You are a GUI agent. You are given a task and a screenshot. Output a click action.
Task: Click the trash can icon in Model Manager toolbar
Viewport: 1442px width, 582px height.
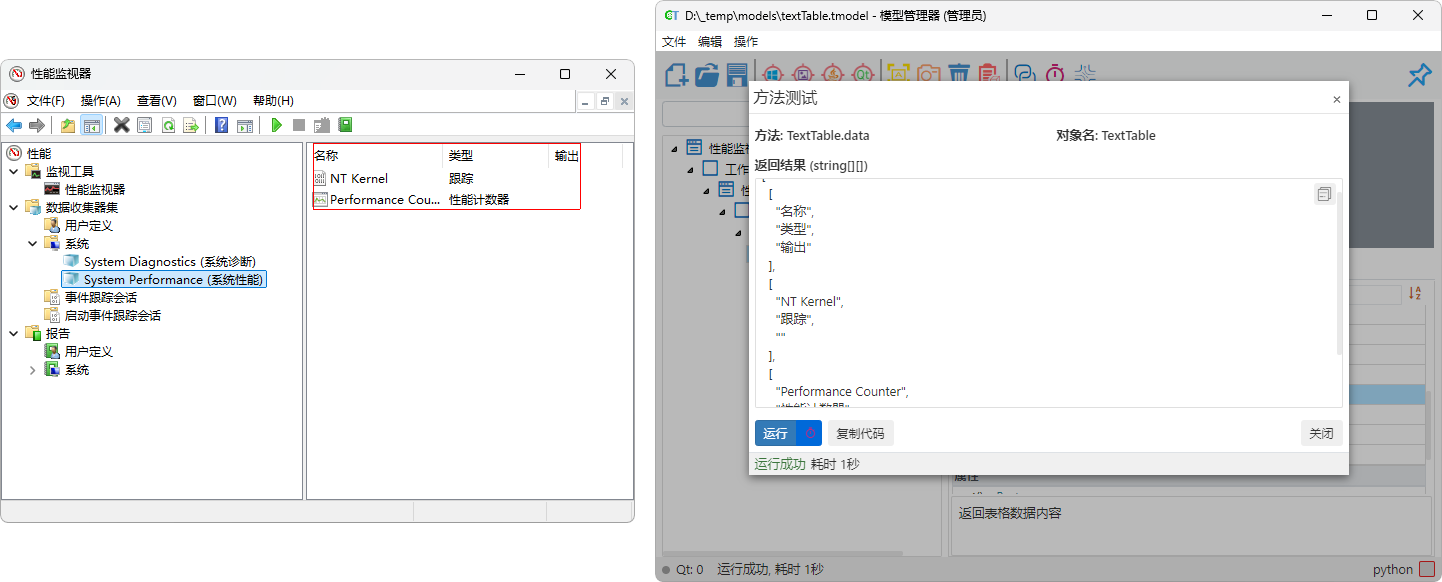[958, 74]
